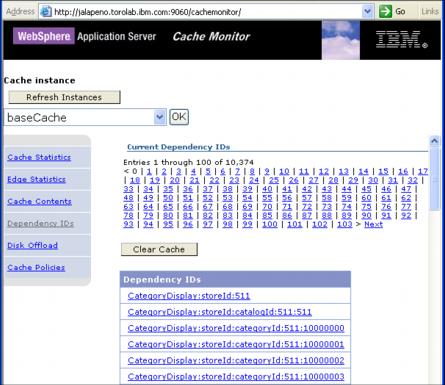445x385 pixels.
Task: Jump to page 47 of dependency IDs
Action: (406, 189)
